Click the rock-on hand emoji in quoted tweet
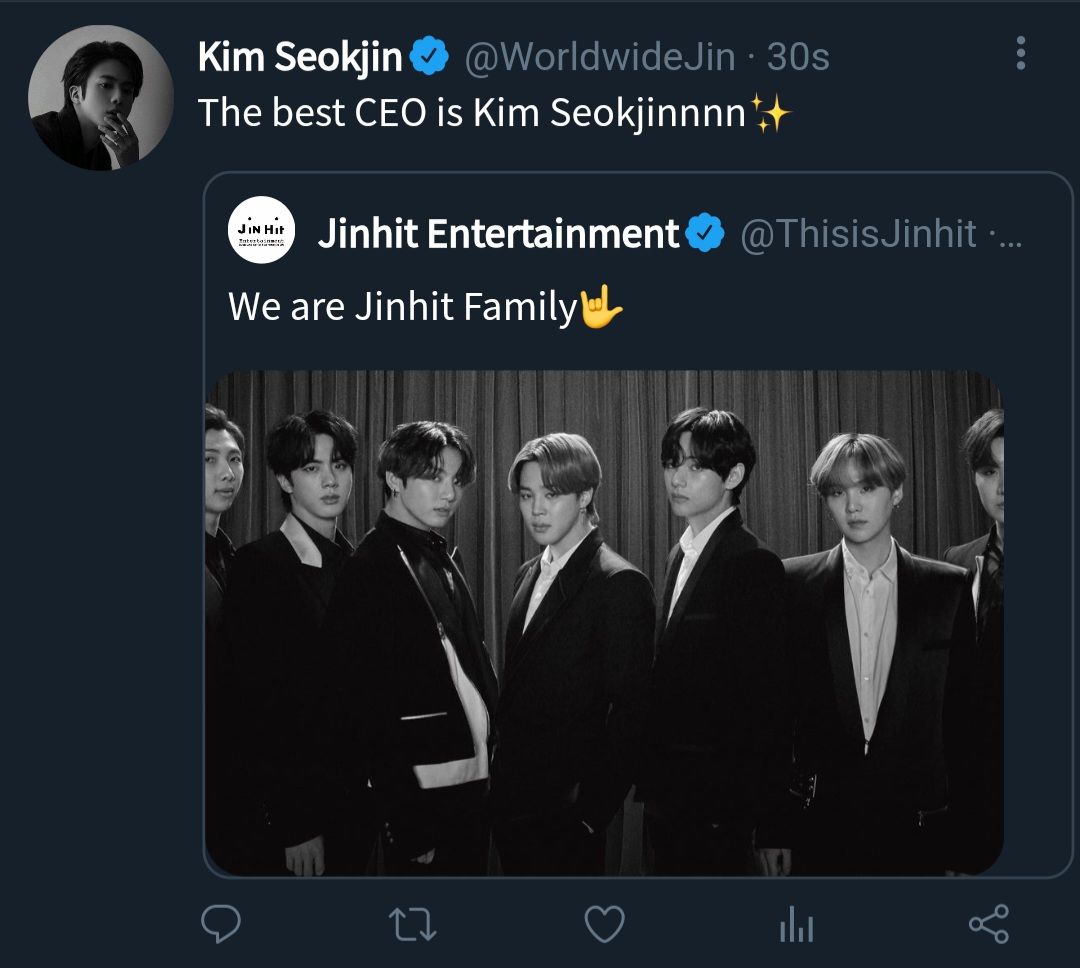 coord(602,306)
